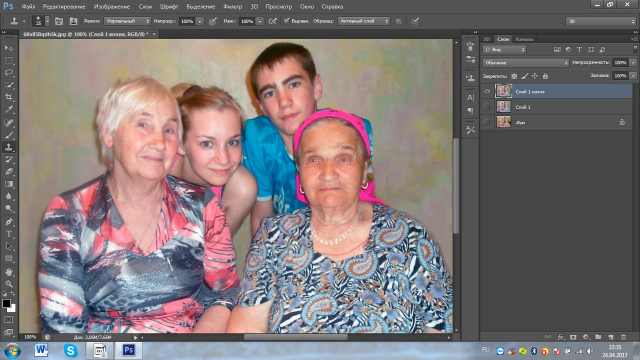The height and width of the screenshot is (360, 640).
Task: Create a new layer group folder
Action: 598,337
